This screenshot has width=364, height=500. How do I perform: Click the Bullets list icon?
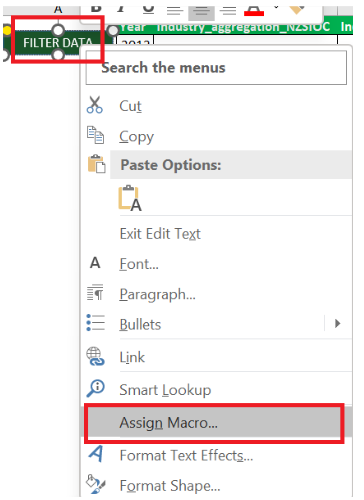[x=95, y=323]
